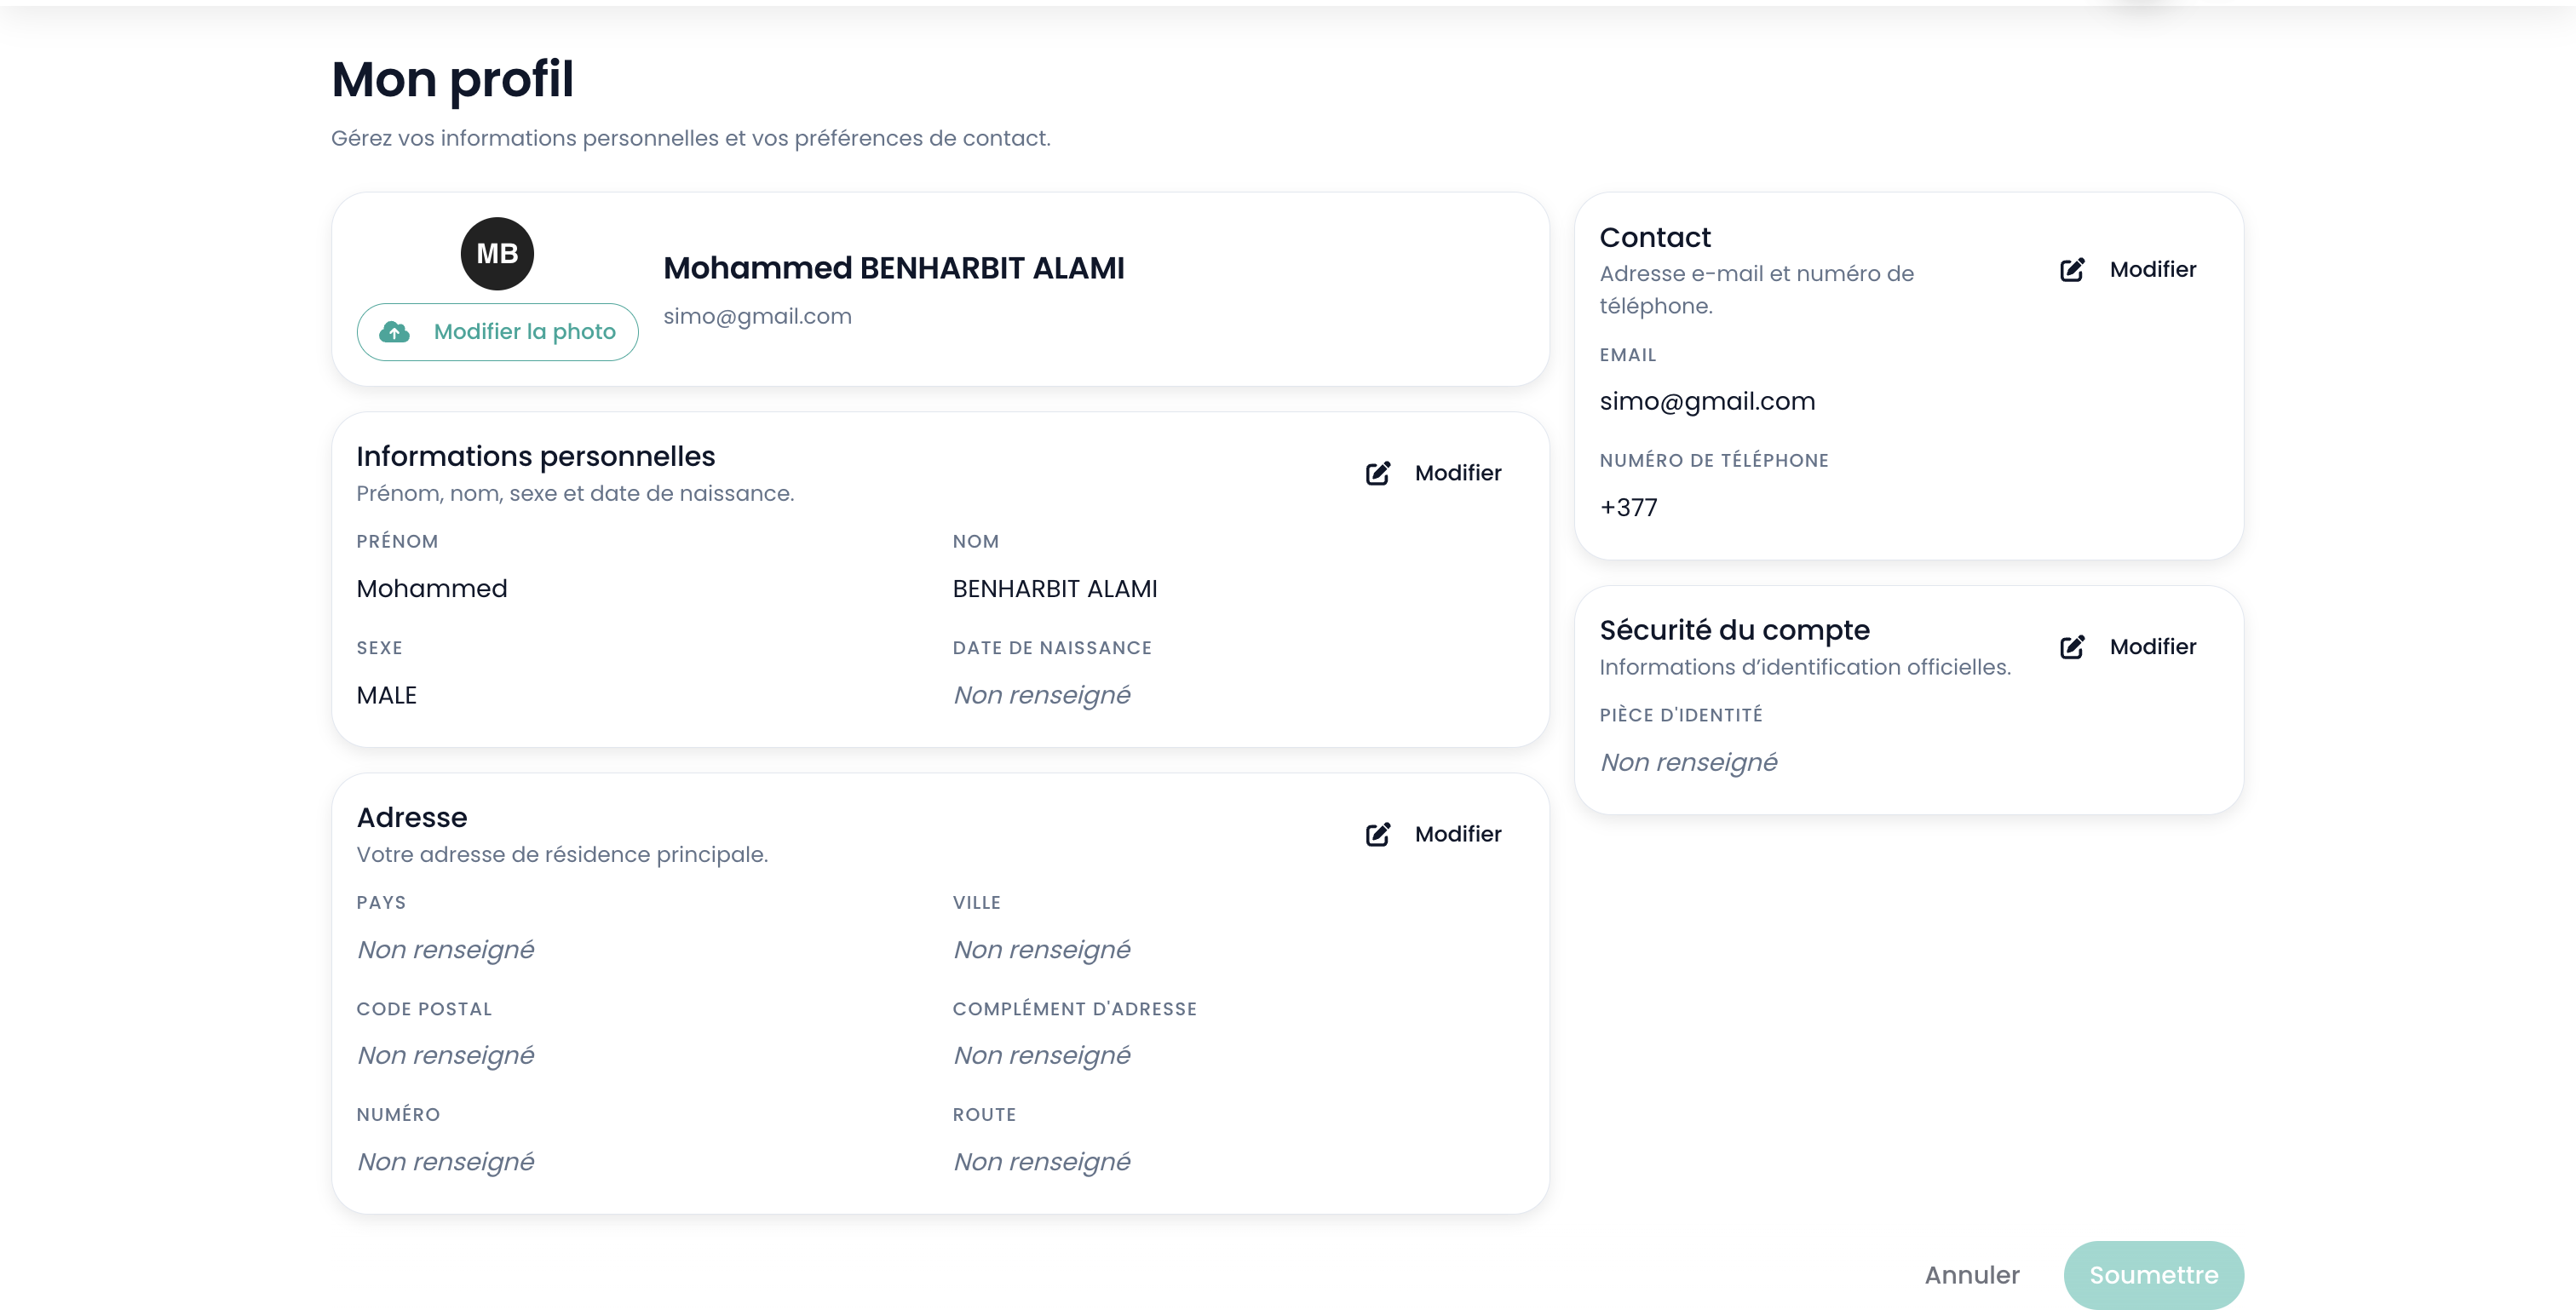The height and width of the screenshot is (1310, 2576).
Task: Click the Pays Non renseigné value
Action: [x=445, y=950]
